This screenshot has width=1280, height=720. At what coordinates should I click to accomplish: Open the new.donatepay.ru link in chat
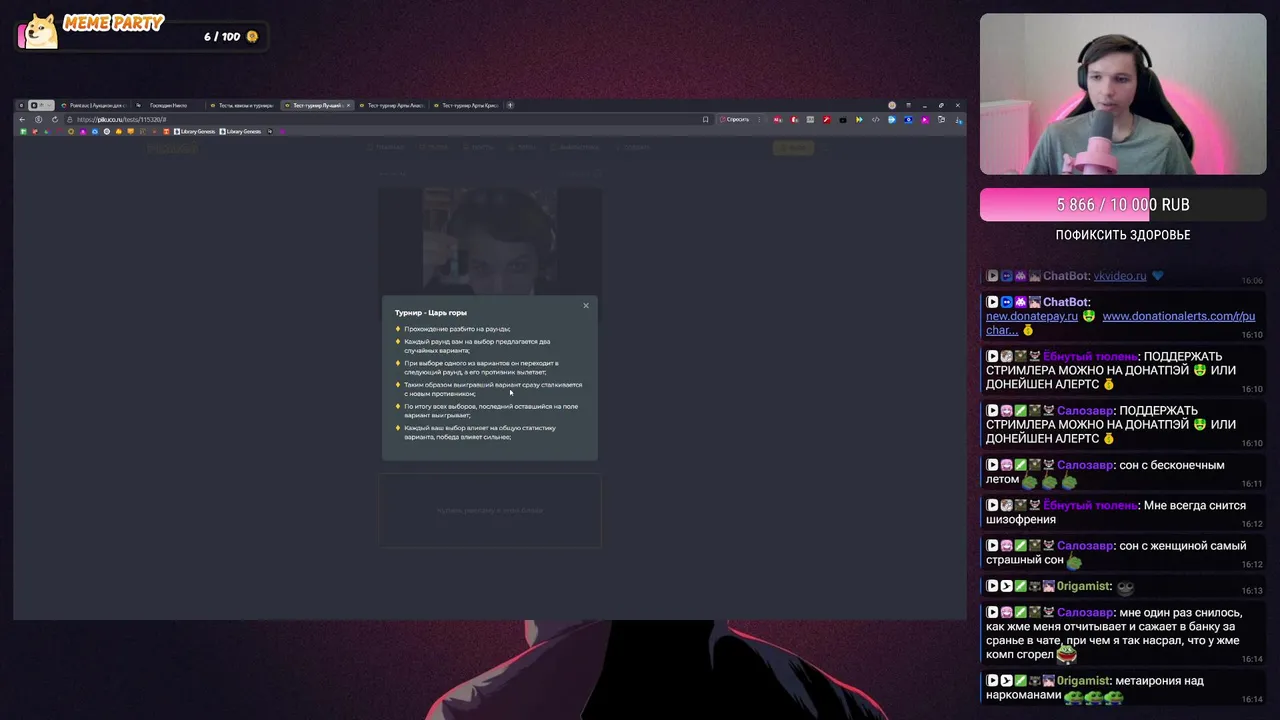(x=1032, y=316)
